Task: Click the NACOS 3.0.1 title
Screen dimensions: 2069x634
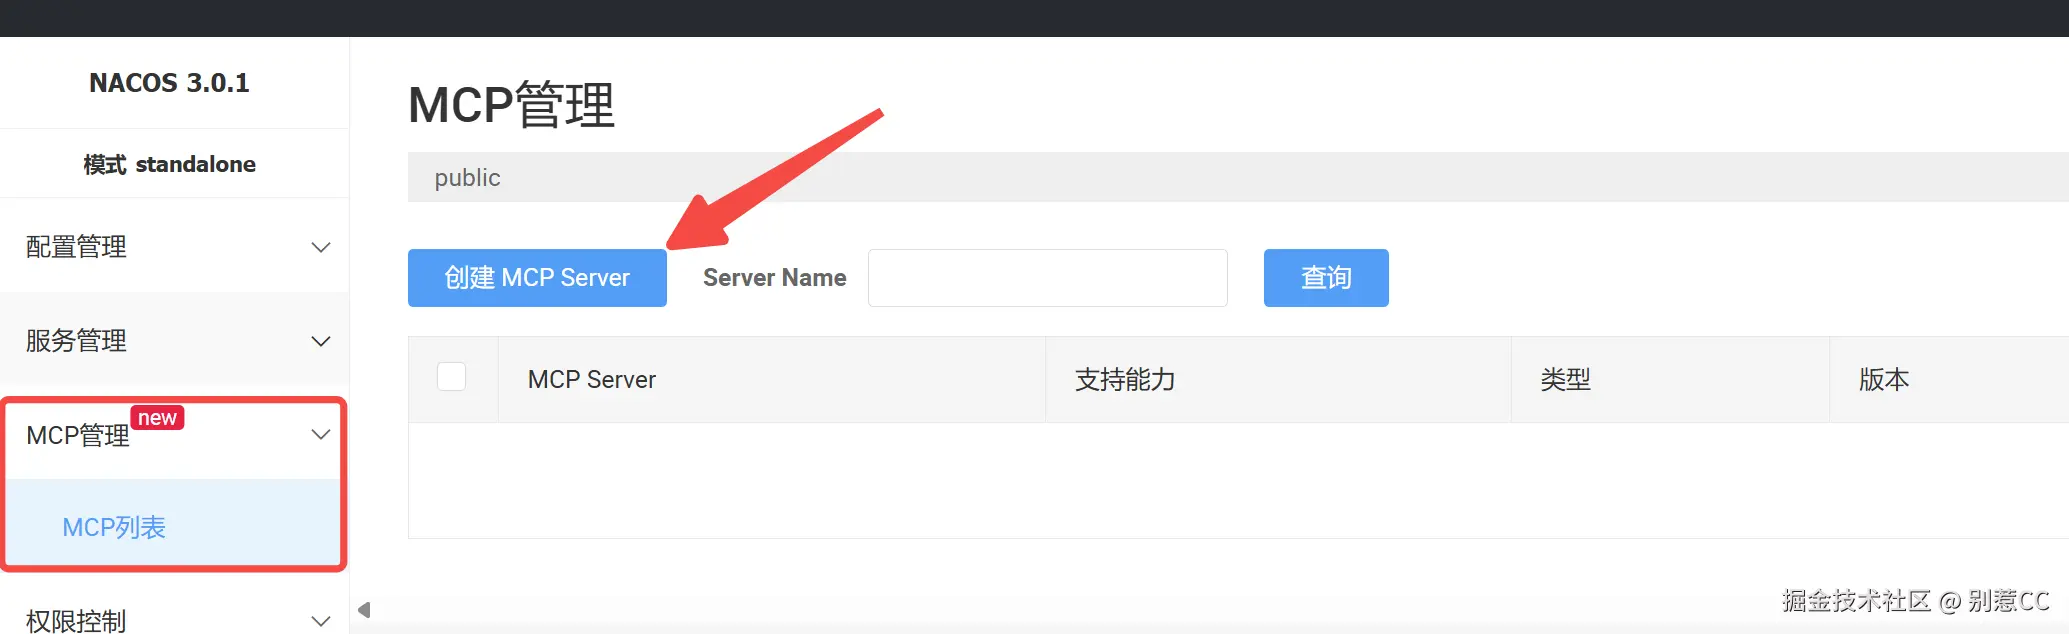Action: (169, 83)
